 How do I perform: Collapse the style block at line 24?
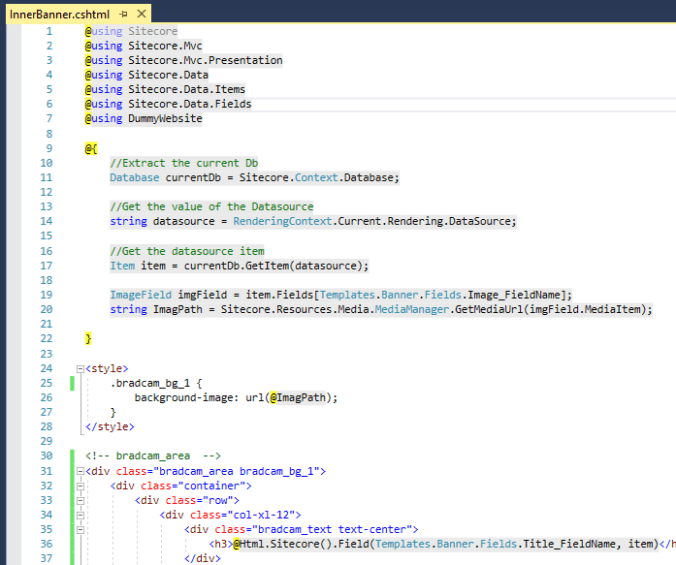click(x=80, y=368)
